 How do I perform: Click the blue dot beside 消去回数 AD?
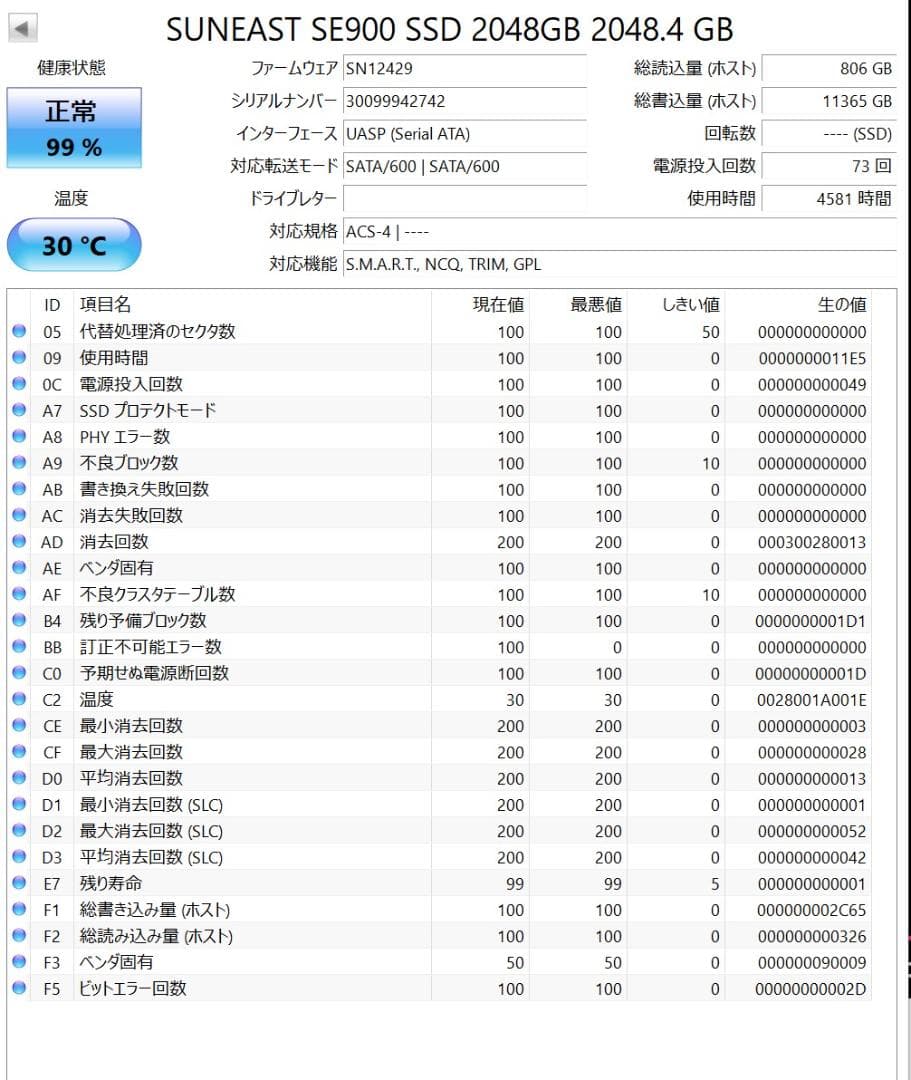[x=20, y=542]
